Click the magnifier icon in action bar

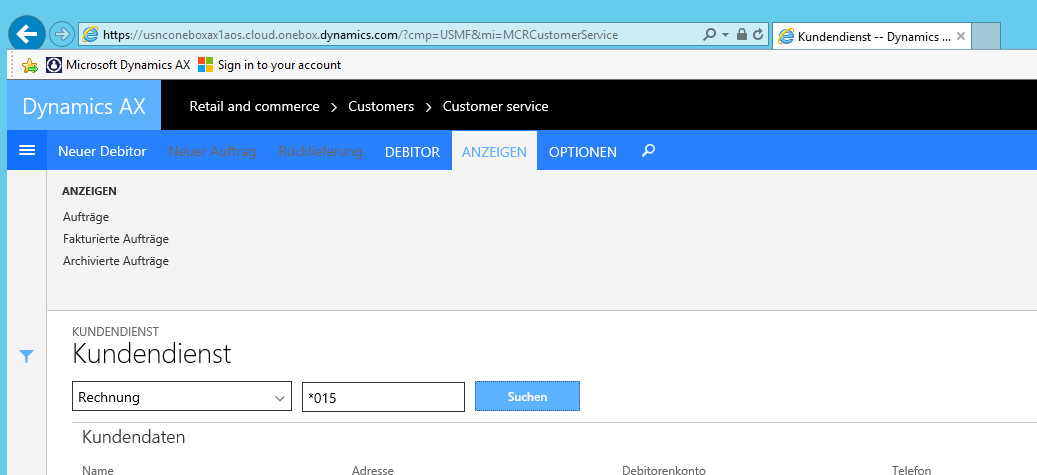pos(649,151)
